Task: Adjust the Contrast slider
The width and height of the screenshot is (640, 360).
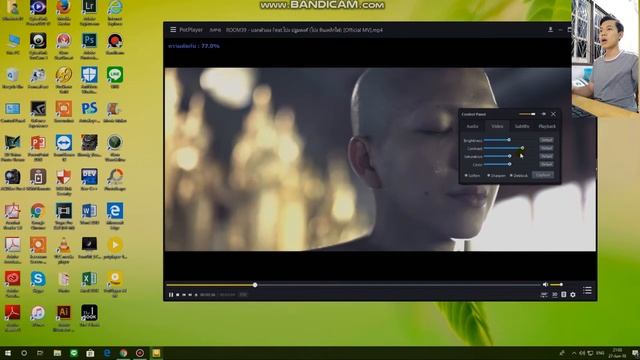Action: [510, 148]
